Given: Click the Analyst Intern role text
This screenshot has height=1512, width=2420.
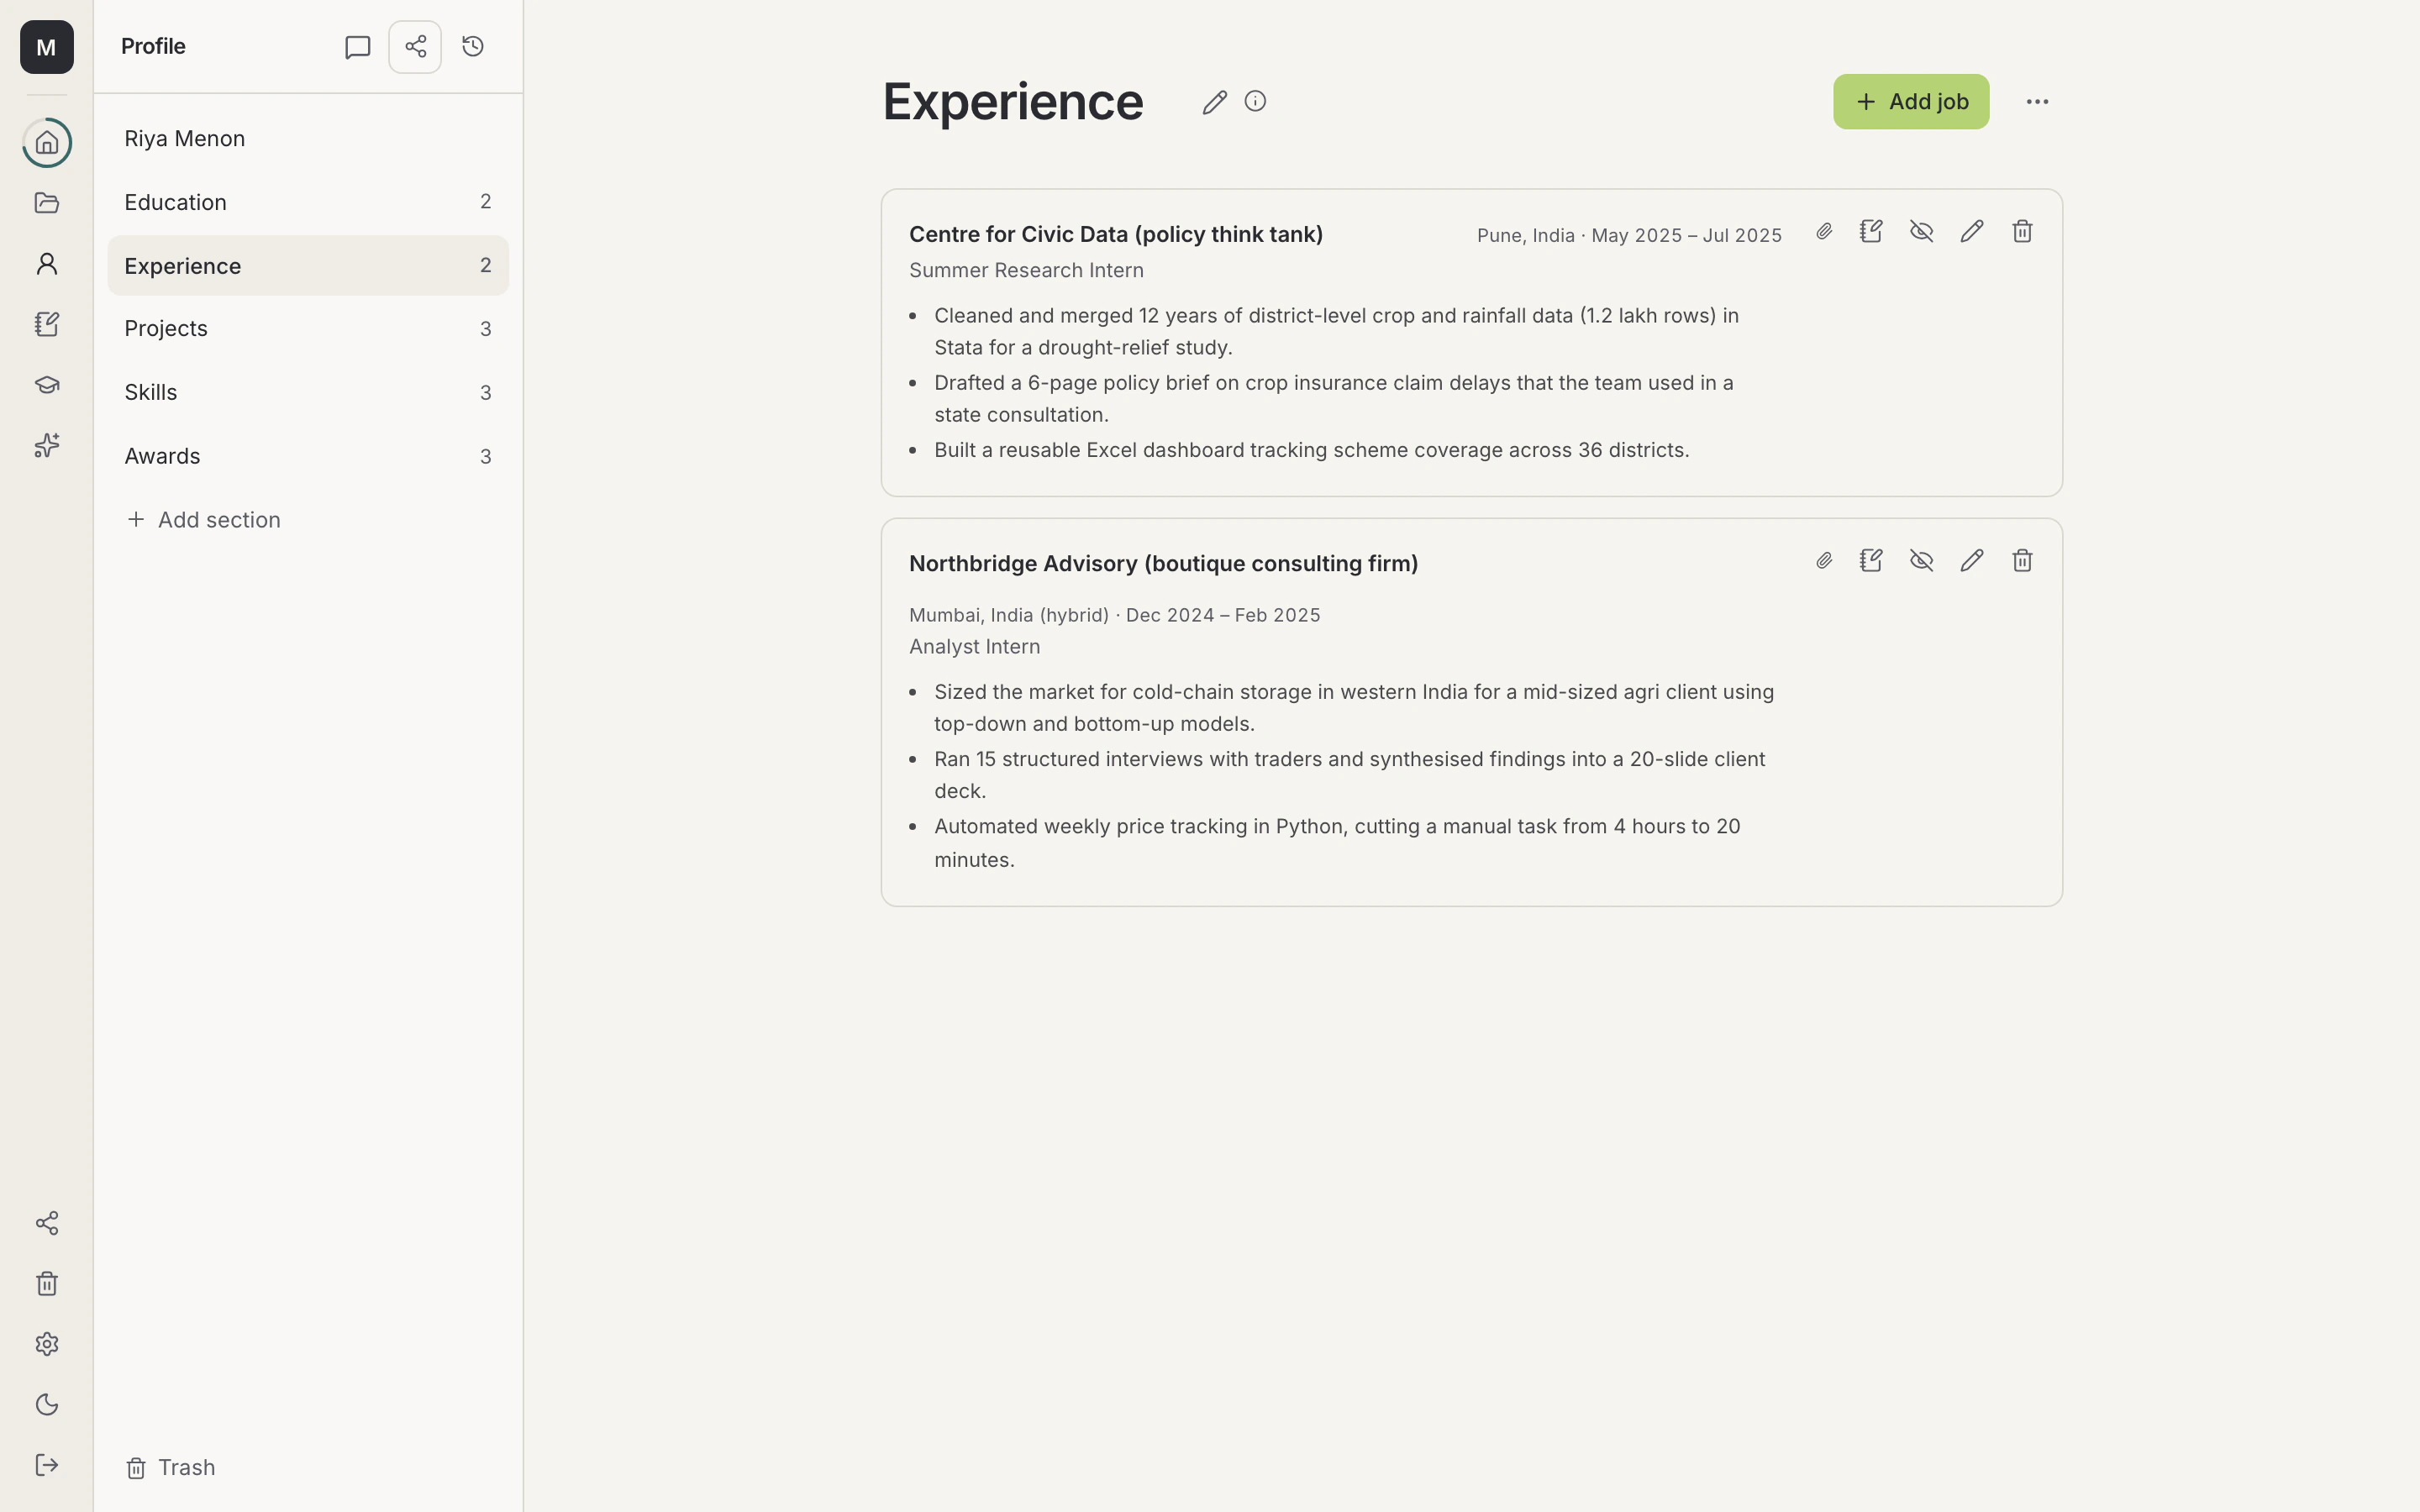Looking at the screenshot, I should [974, 647].
